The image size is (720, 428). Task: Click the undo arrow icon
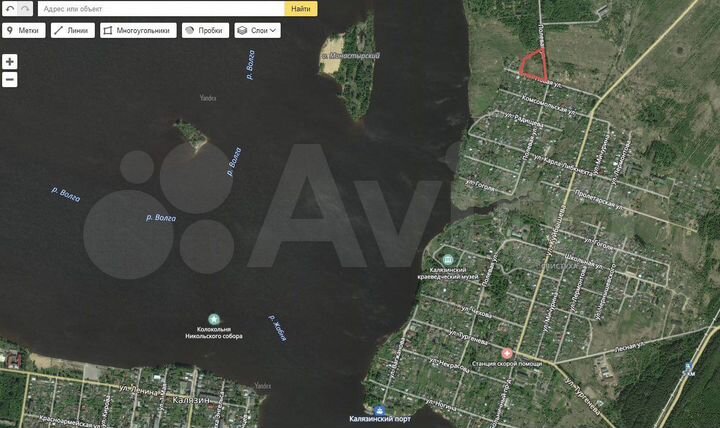(x=10, y=8)
